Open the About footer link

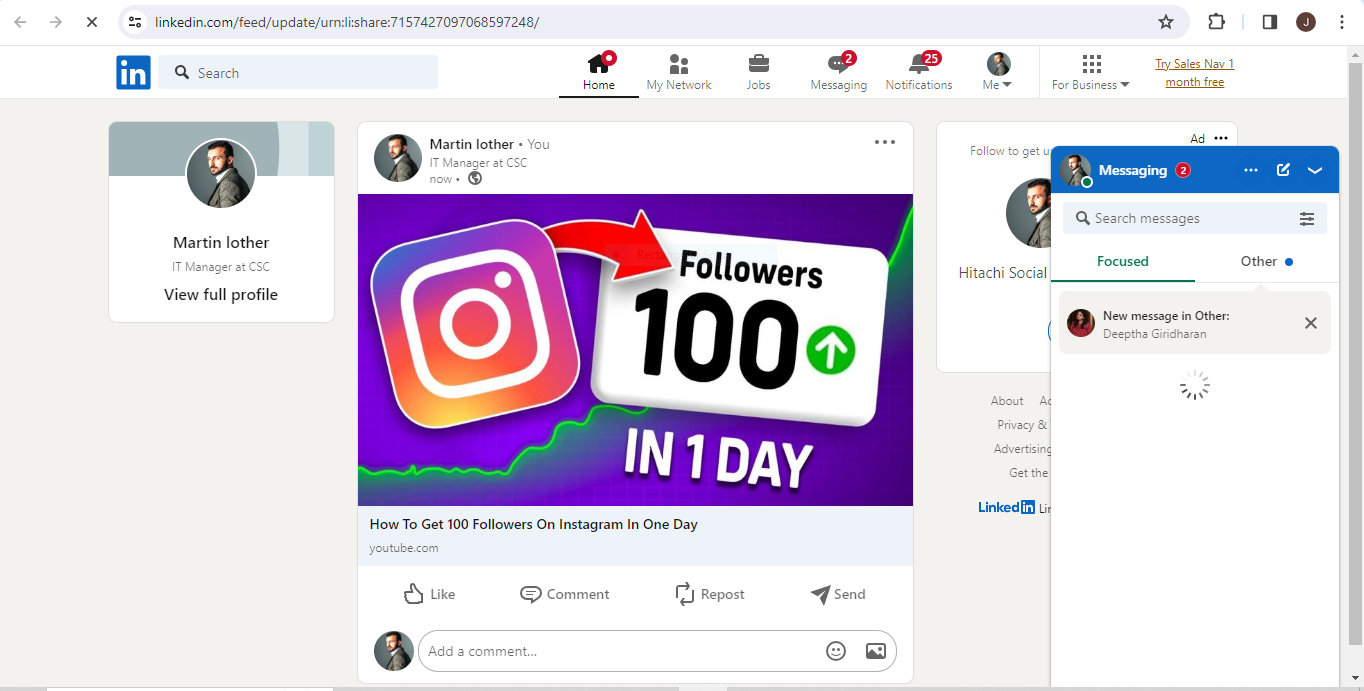point(1007,400)
